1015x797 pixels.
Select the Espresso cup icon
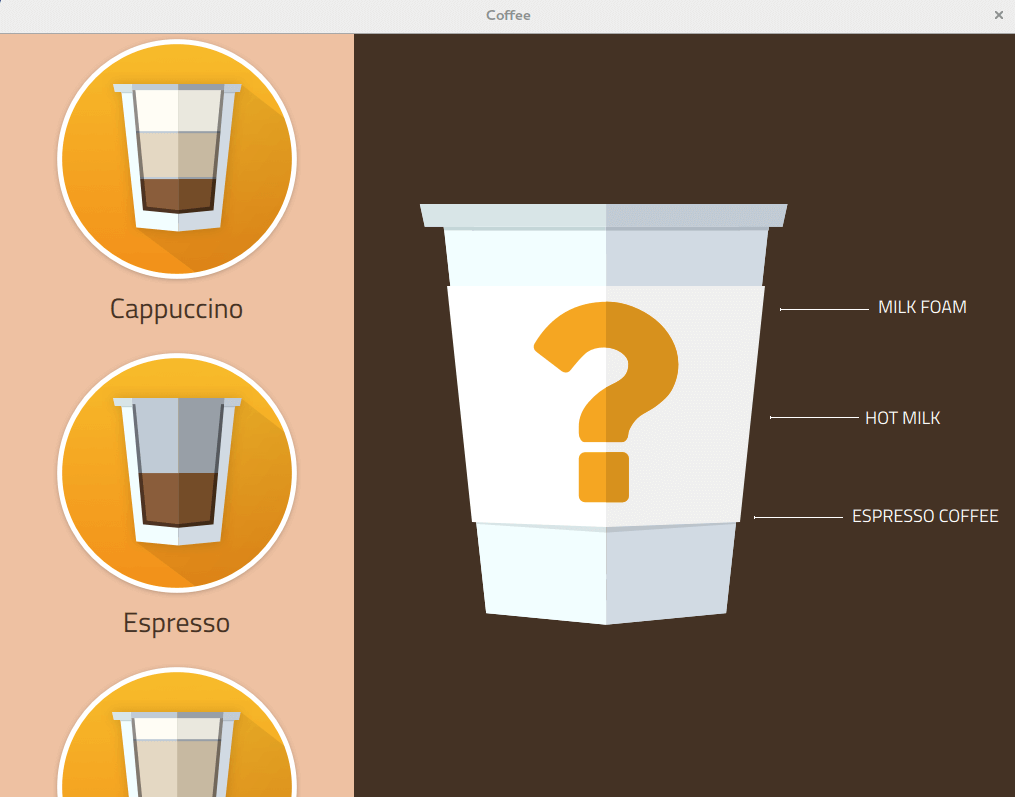[x=177, y=472]
